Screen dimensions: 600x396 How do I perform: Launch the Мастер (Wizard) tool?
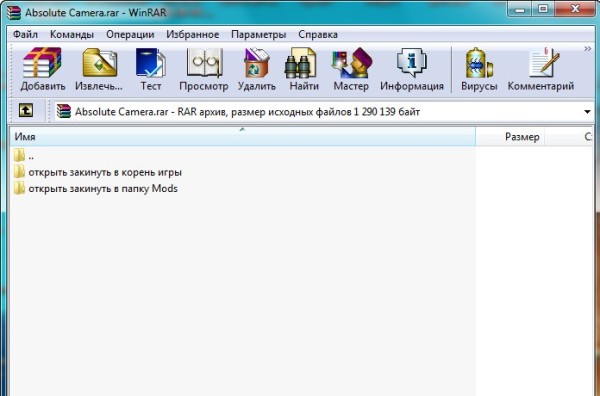pyautogui.click(x=351, y=69)
